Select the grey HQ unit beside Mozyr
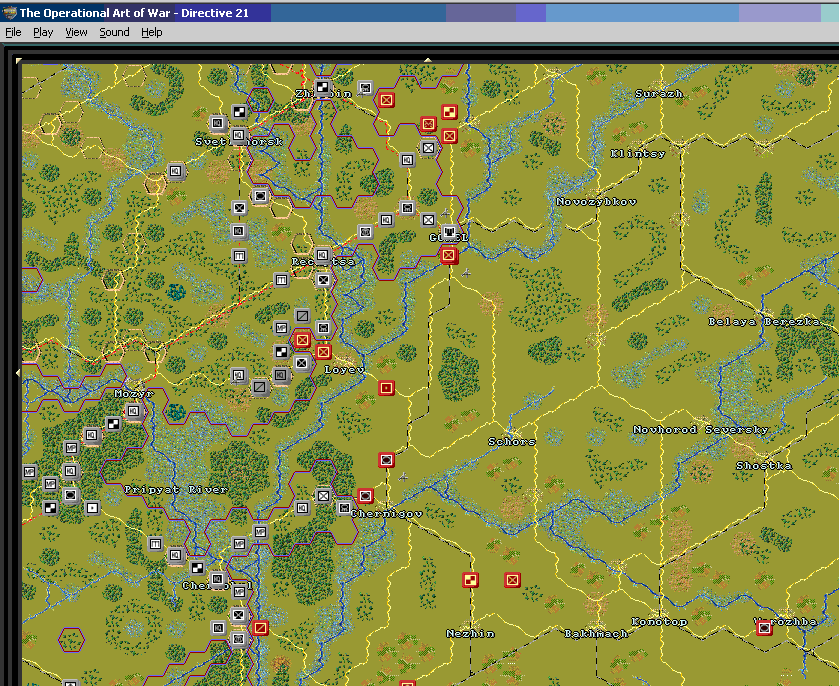Viewport: 840px width, 686px height. tap(133, 411)
